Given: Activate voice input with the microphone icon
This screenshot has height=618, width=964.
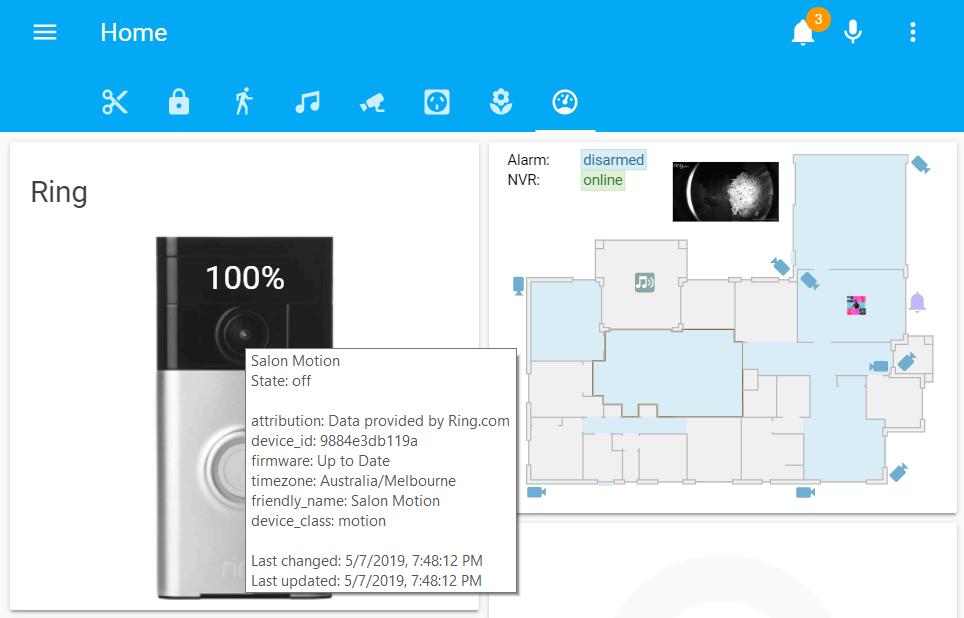Looking at the screenshot, I should click(852, 31).
